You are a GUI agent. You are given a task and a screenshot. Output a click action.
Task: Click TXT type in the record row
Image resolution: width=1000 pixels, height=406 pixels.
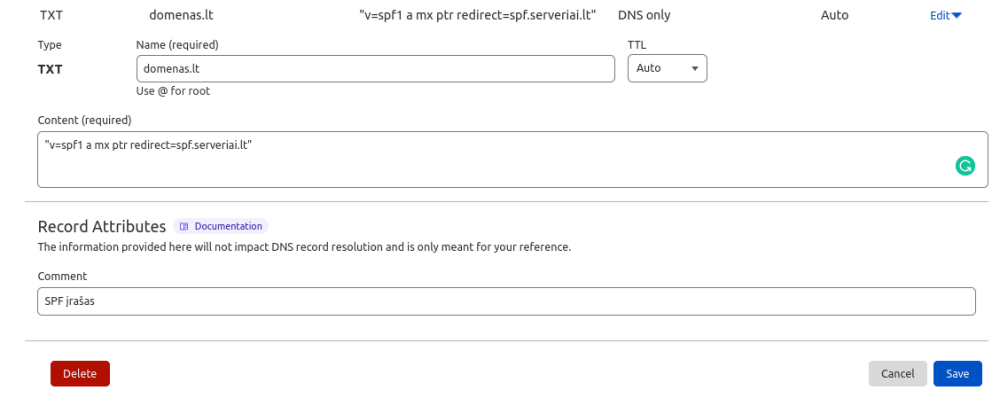(x=51, y=16)
